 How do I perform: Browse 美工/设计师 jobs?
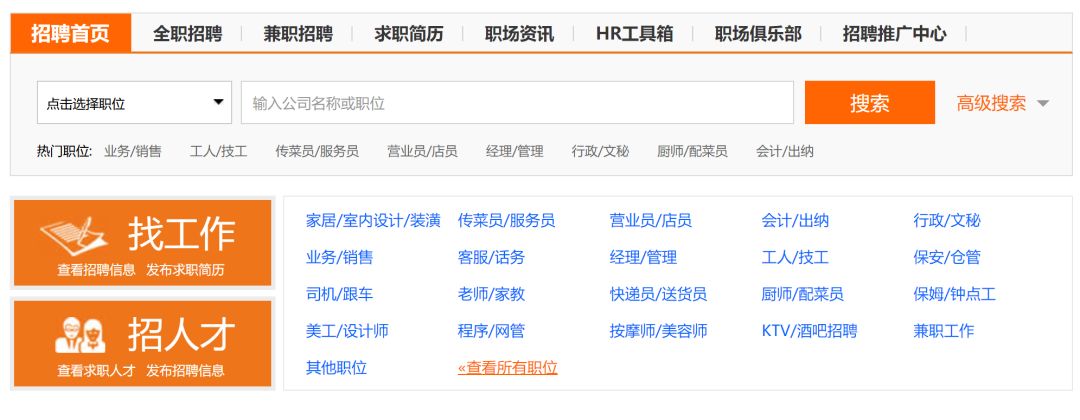click(x=347, y=330)
